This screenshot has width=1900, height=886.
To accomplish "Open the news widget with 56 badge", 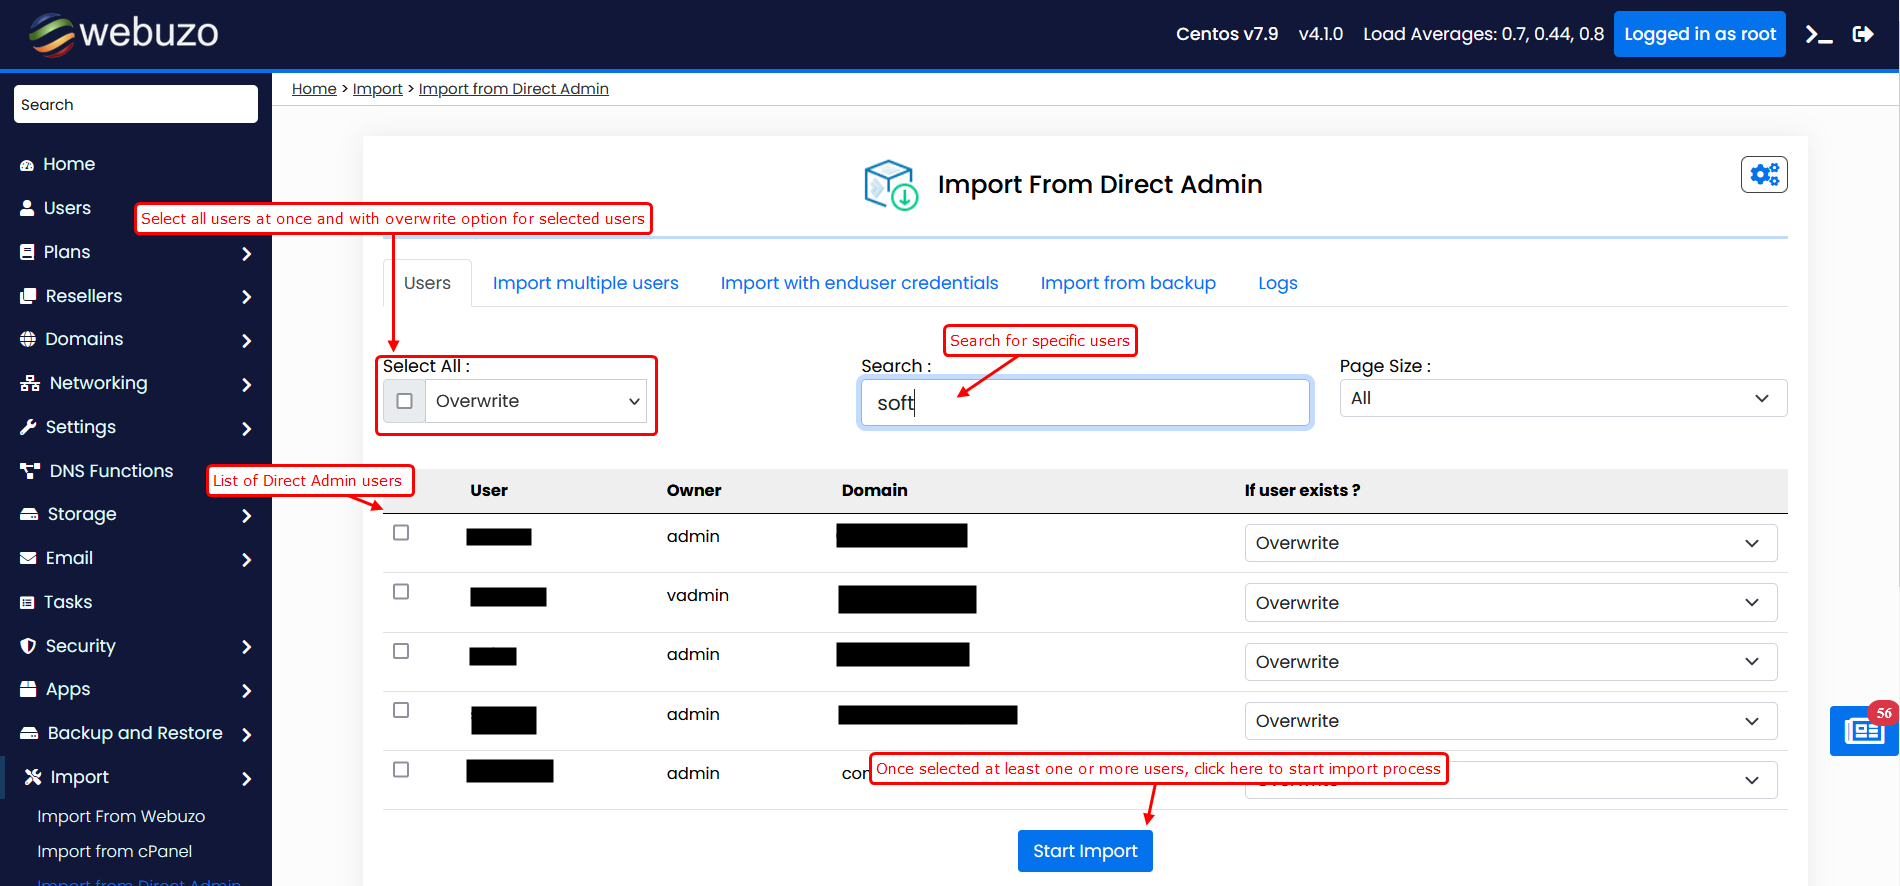I will pyautogui.click(x=1863, y=731).
